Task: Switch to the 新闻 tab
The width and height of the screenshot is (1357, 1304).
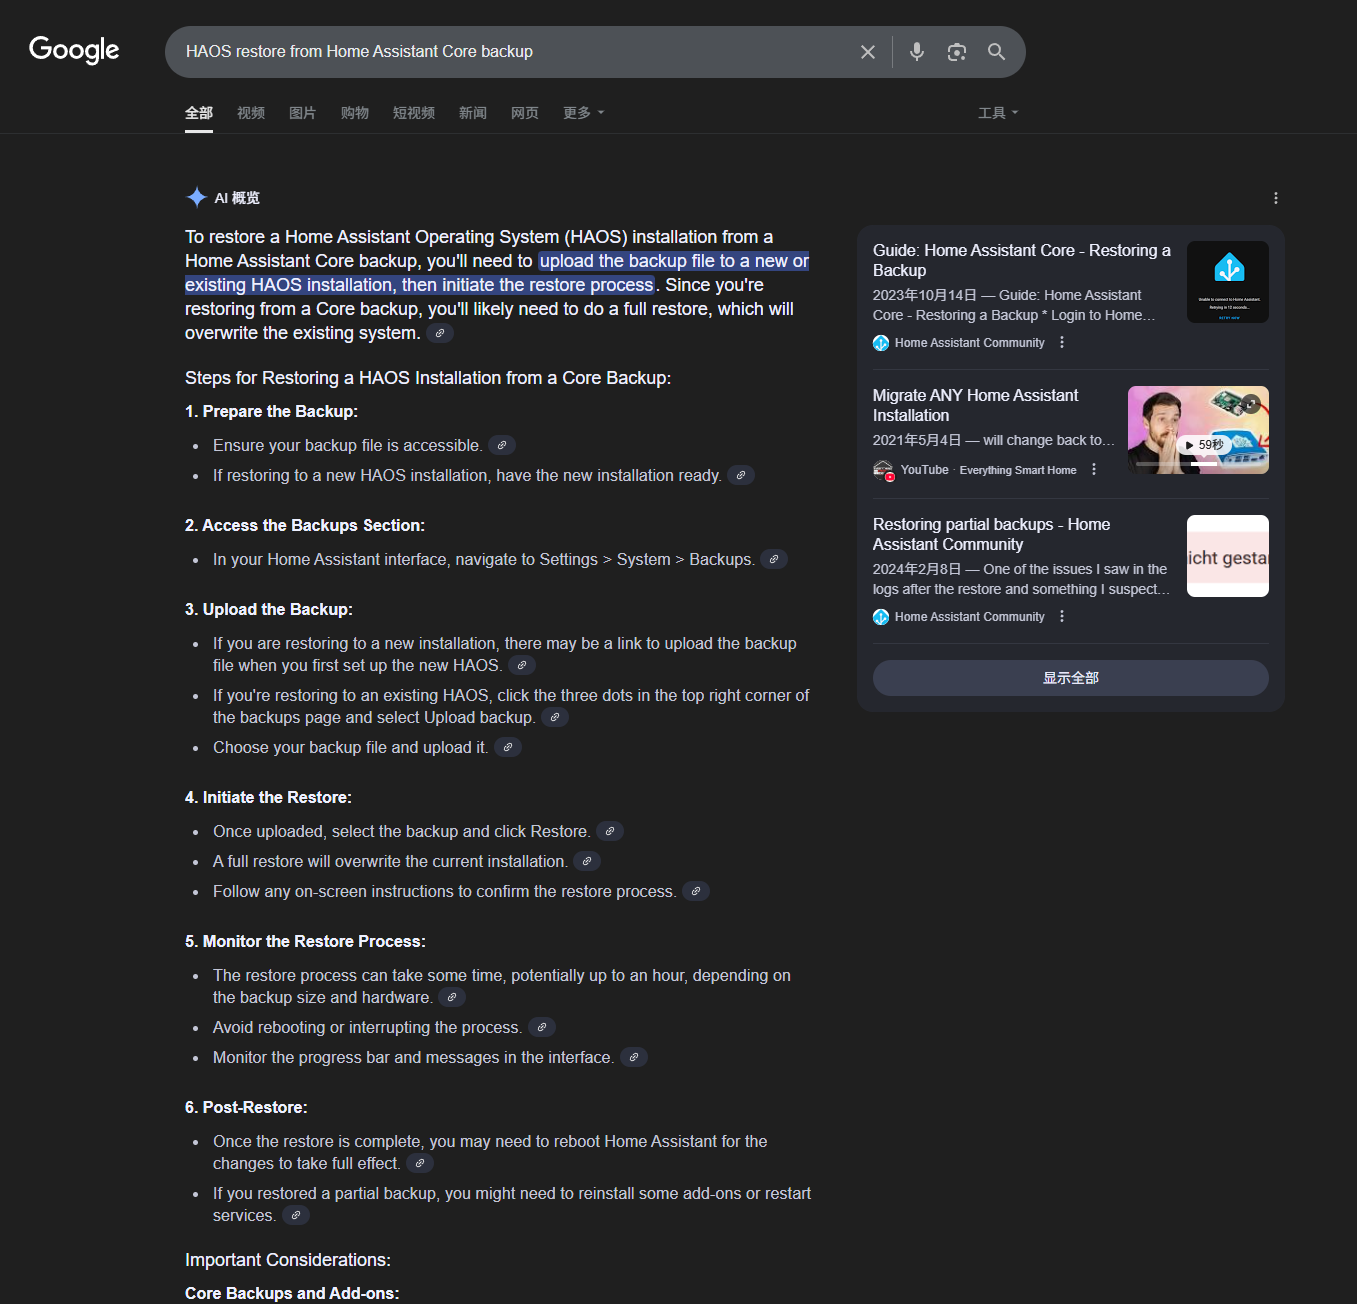Action: (473, 113)
